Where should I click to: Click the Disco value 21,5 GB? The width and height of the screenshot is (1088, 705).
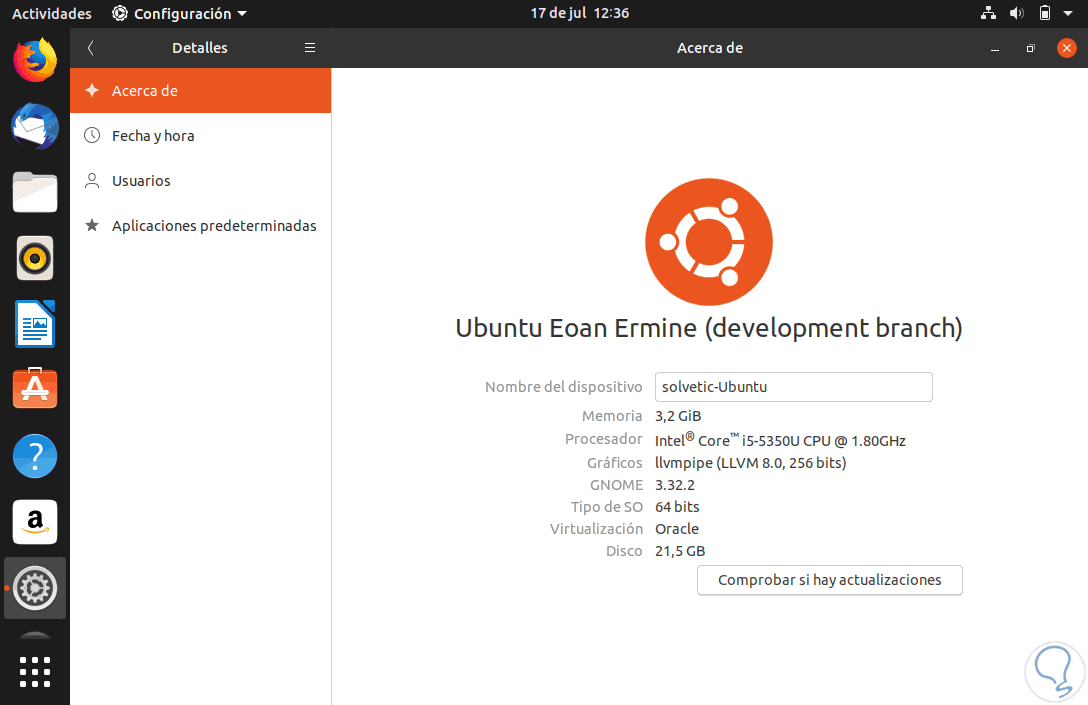pyautogui.click(x=680, y=551)
